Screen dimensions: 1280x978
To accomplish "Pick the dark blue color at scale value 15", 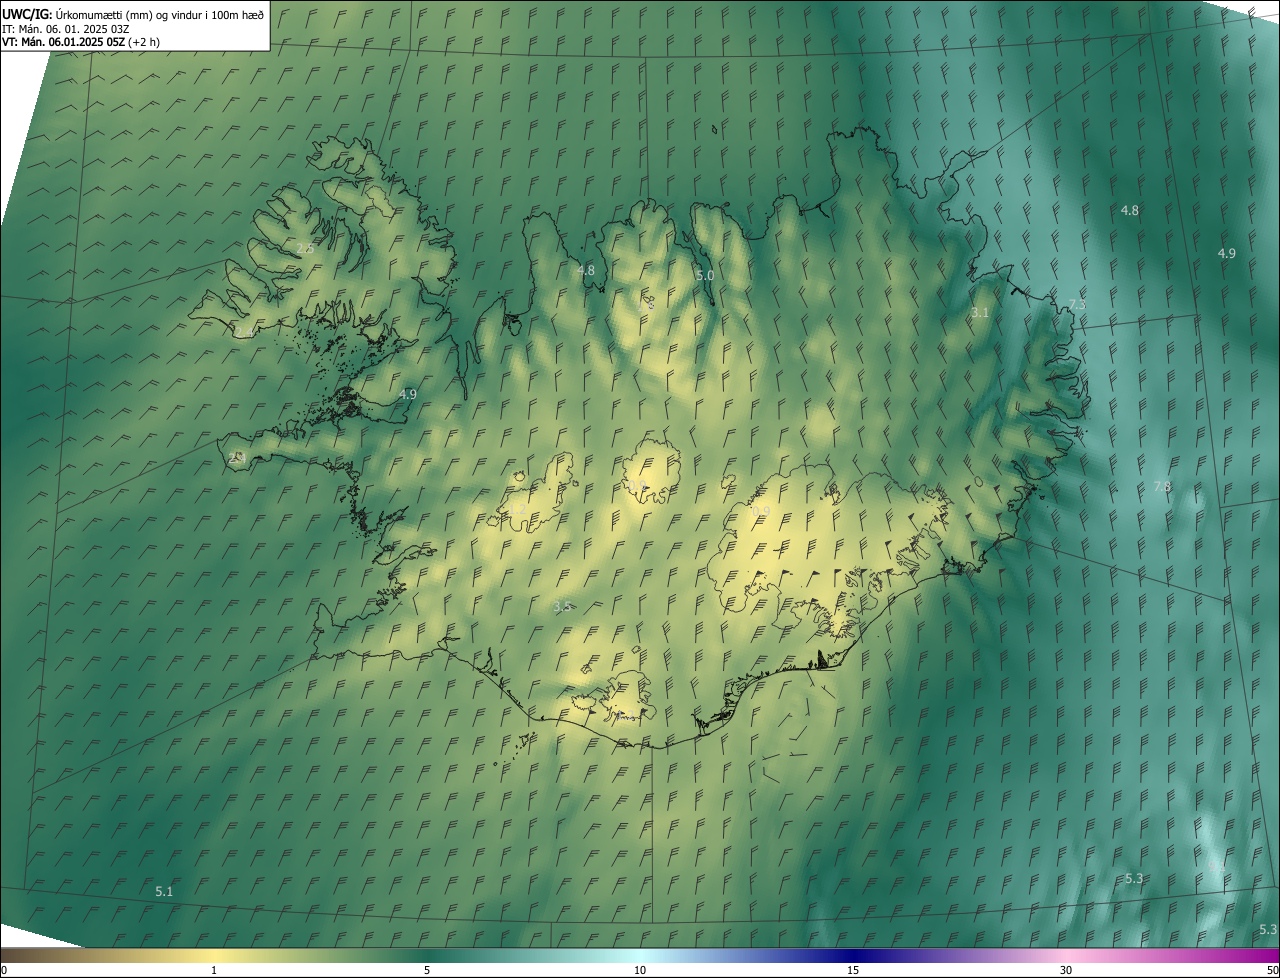I will pyautogui.click(x=853, y=955).
